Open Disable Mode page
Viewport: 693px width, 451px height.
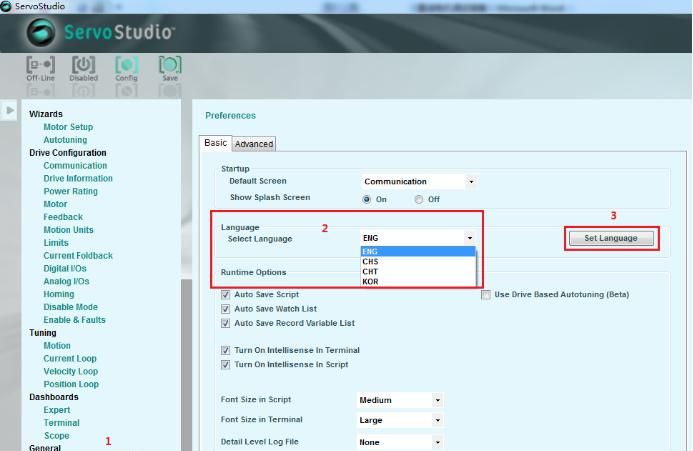[x=70, y=307]
